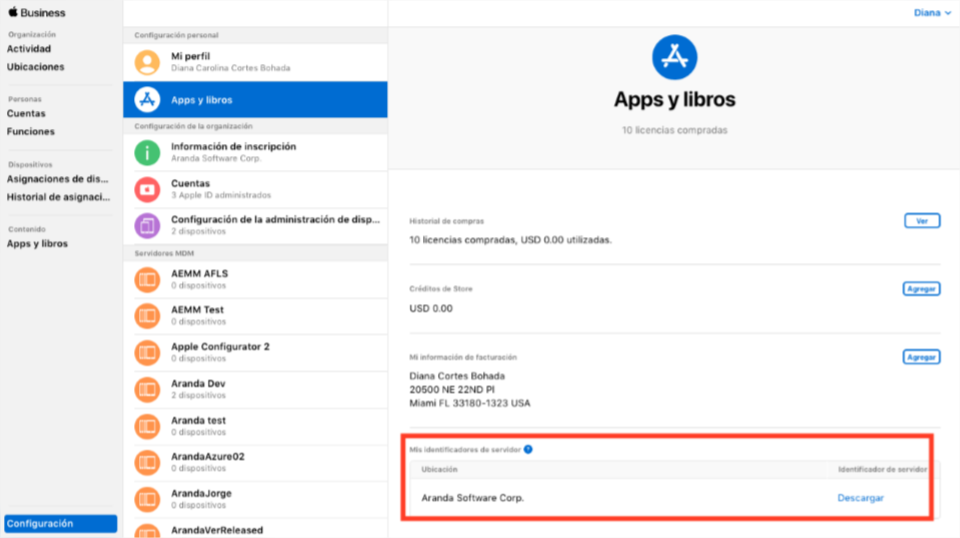Click the USD 0.00 store credit value
This screenshot has width=960, height=538.
pyautogui.click(x=431, y=308)
